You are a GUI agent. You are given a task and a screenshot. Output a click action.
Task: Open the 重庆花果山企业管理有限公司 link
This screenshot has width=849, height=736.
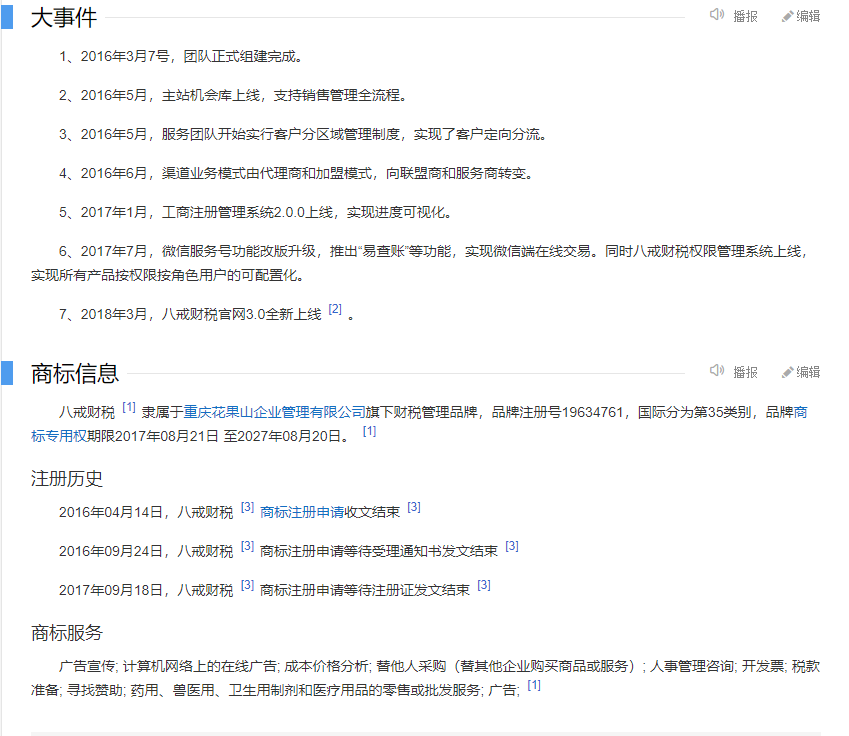tap(275, 413)
